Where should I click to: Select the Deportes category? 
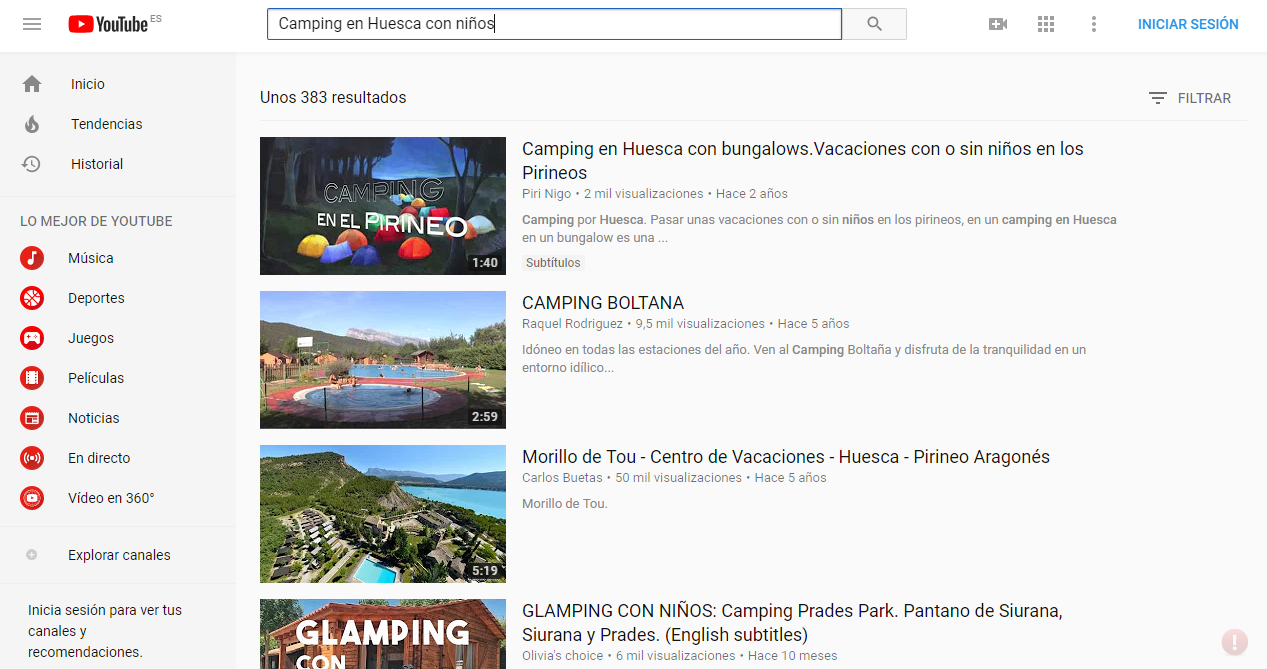coord(96,298)
